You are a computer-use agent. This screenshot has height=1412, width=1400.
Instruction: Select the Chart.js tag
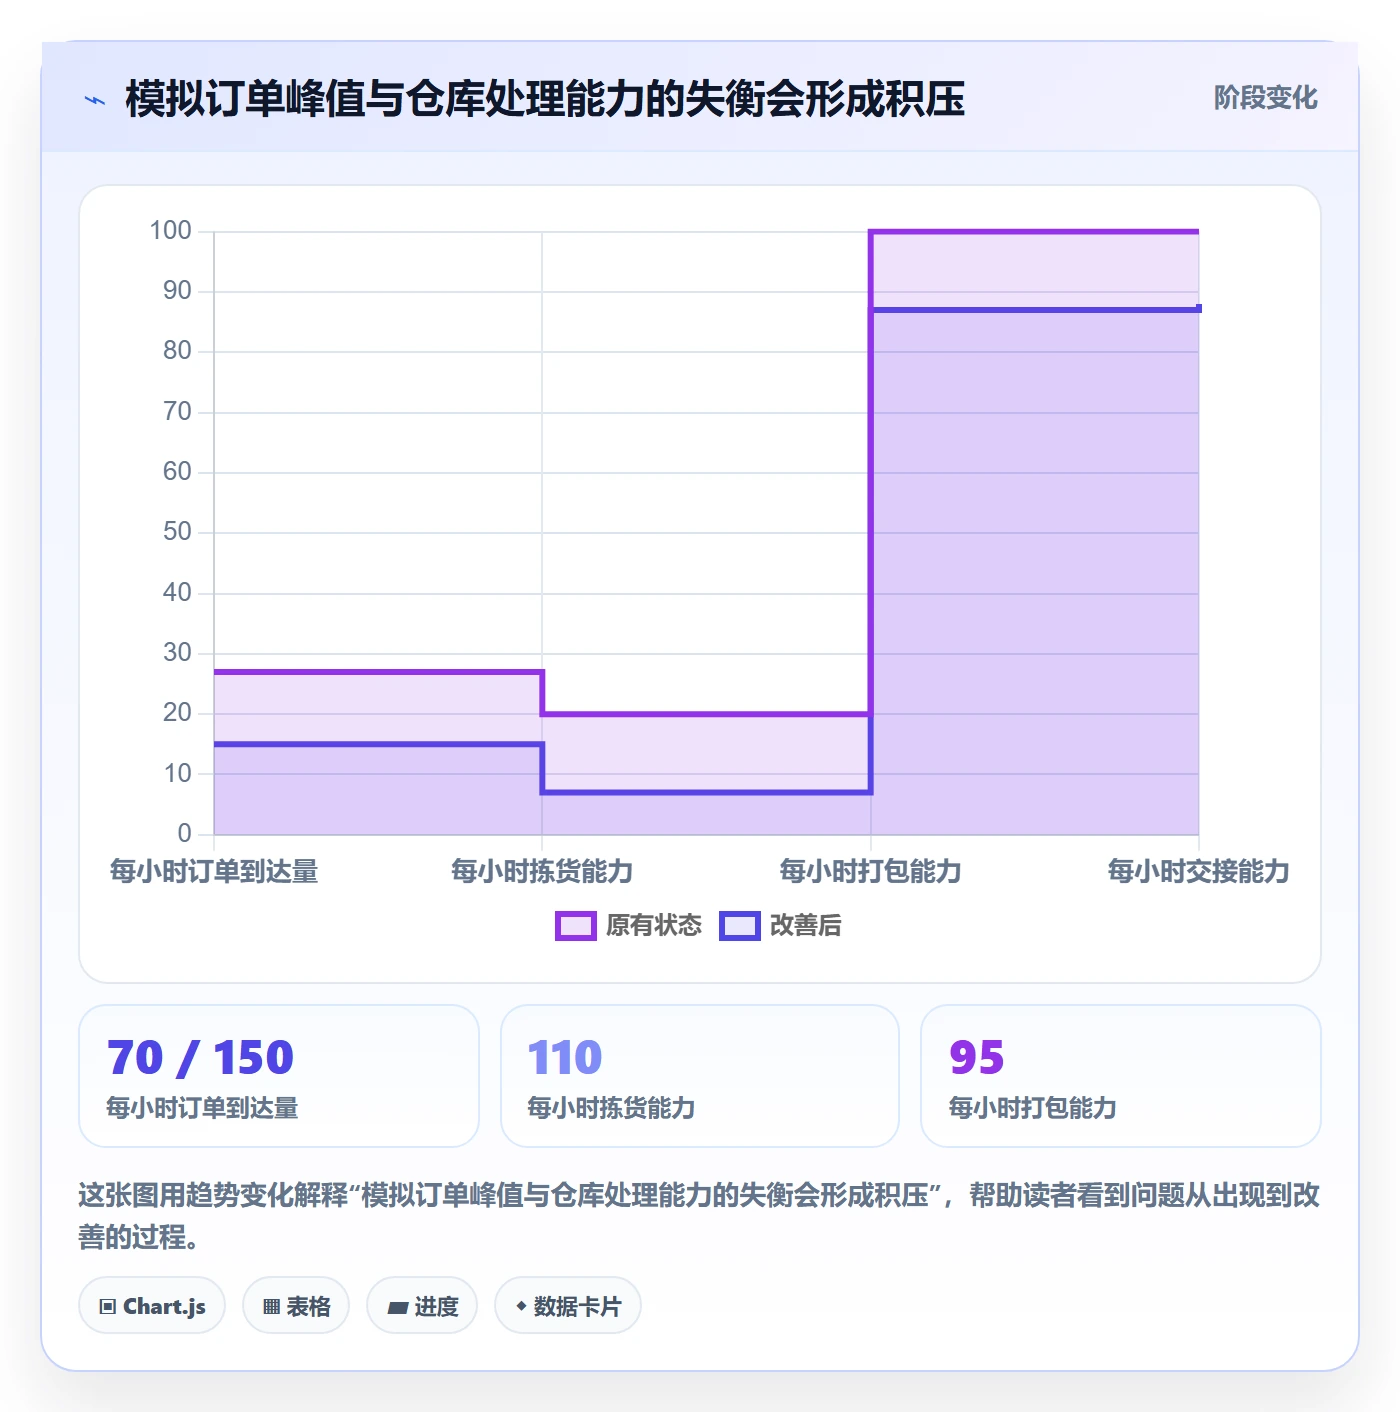point(152,1306)
